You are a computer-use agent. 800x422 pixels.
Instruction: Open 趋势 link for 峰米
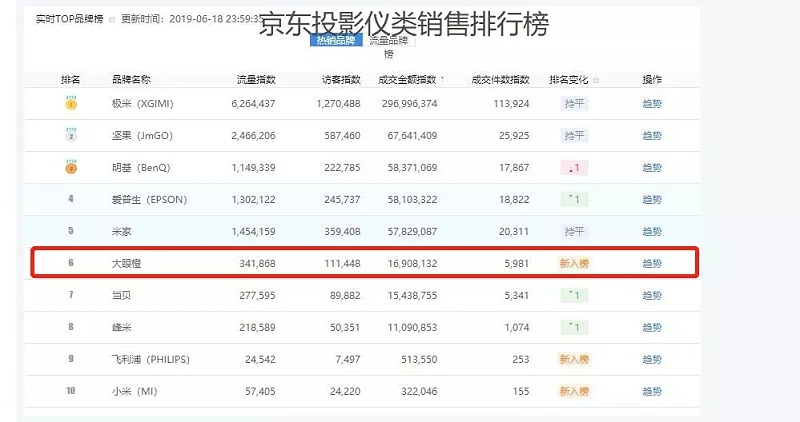pos(652,328)
